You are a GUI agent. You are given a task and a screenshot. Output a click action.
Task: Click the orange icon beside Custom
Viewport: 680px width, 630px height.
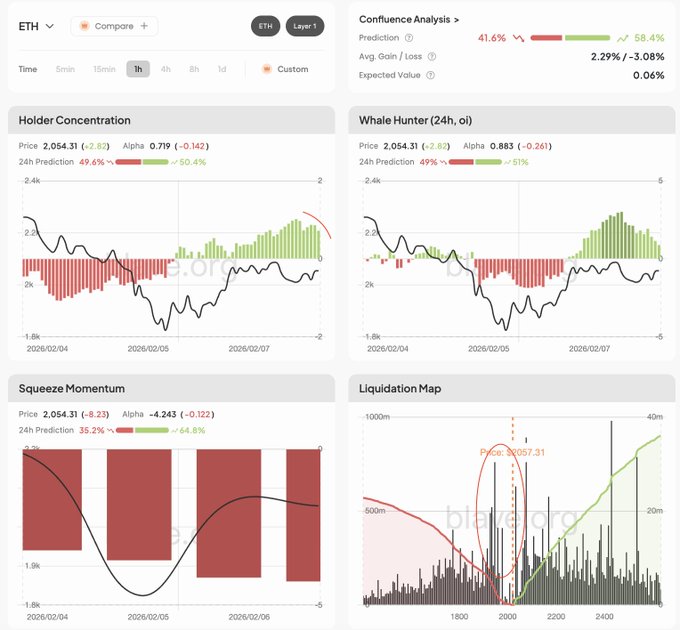pos(266,69)
